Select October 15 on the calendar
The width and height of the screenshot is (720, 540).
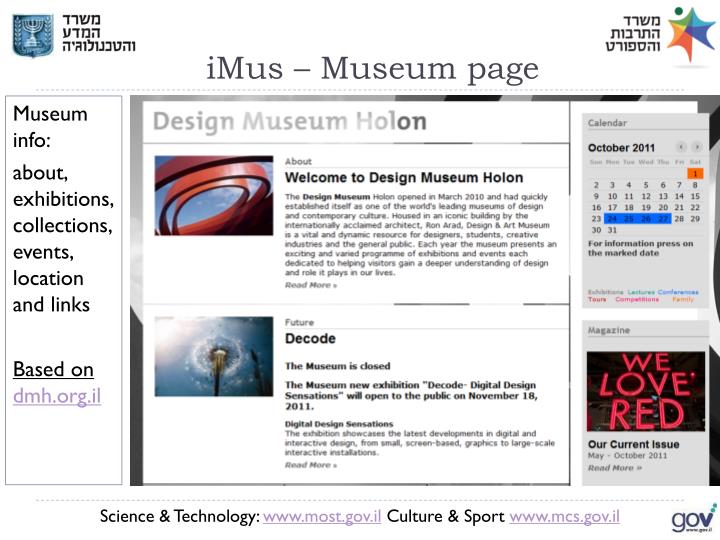[695, 196]
